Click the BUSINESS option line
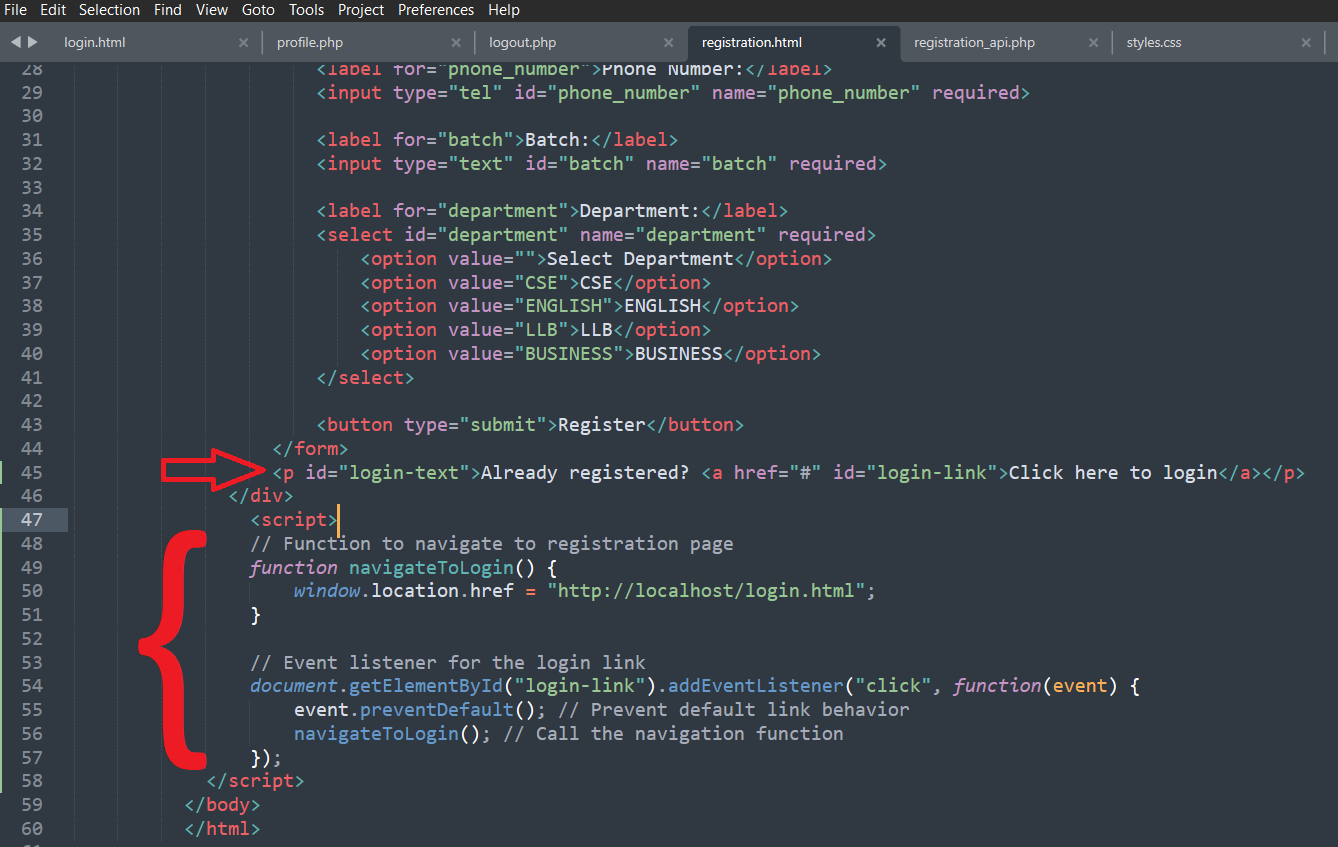The image size is (1338, 847). pyautogui.click(x=591, y=354)
